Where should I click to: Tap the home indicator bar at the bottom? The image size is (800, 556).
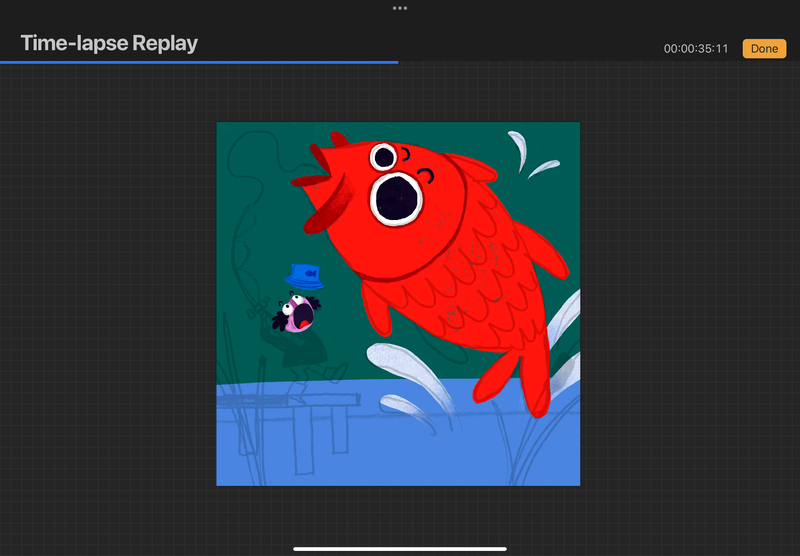pos(400,548)
